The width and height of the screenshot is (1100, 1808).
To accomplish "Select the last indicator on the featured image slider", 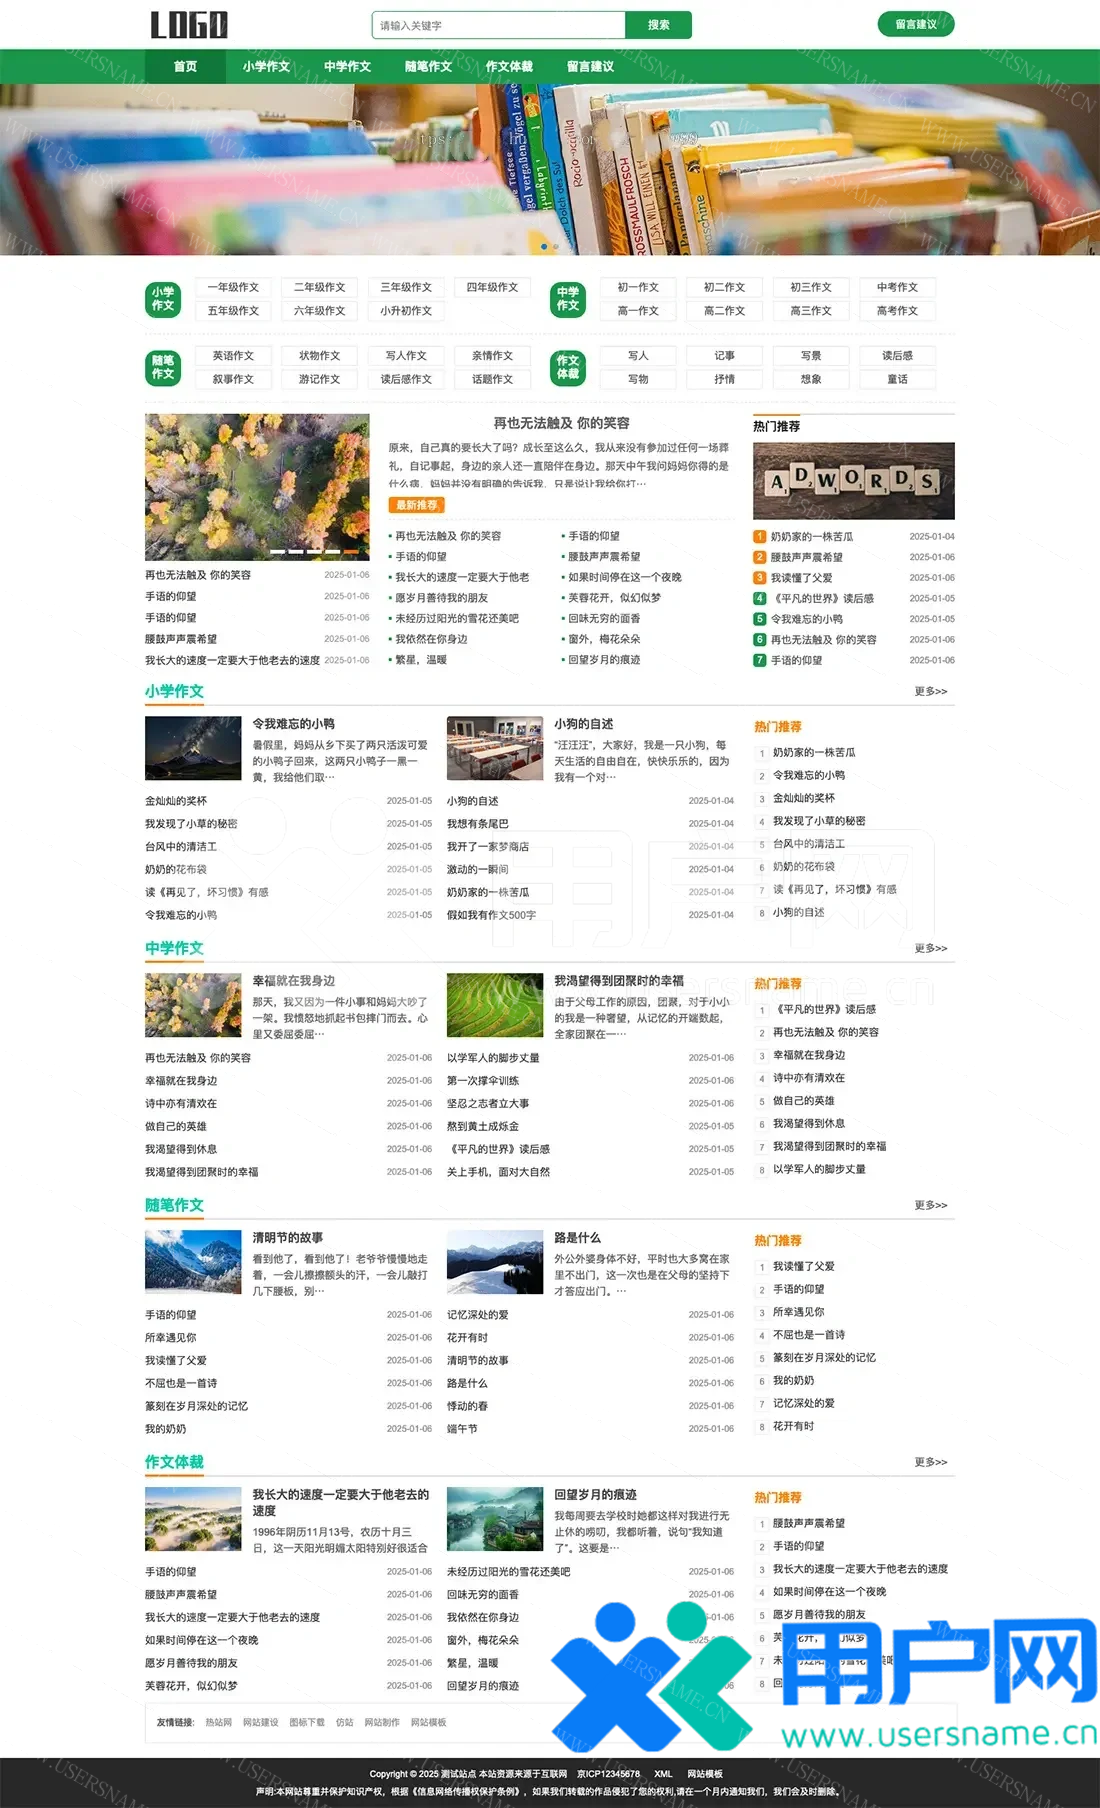I will point(351,551).
